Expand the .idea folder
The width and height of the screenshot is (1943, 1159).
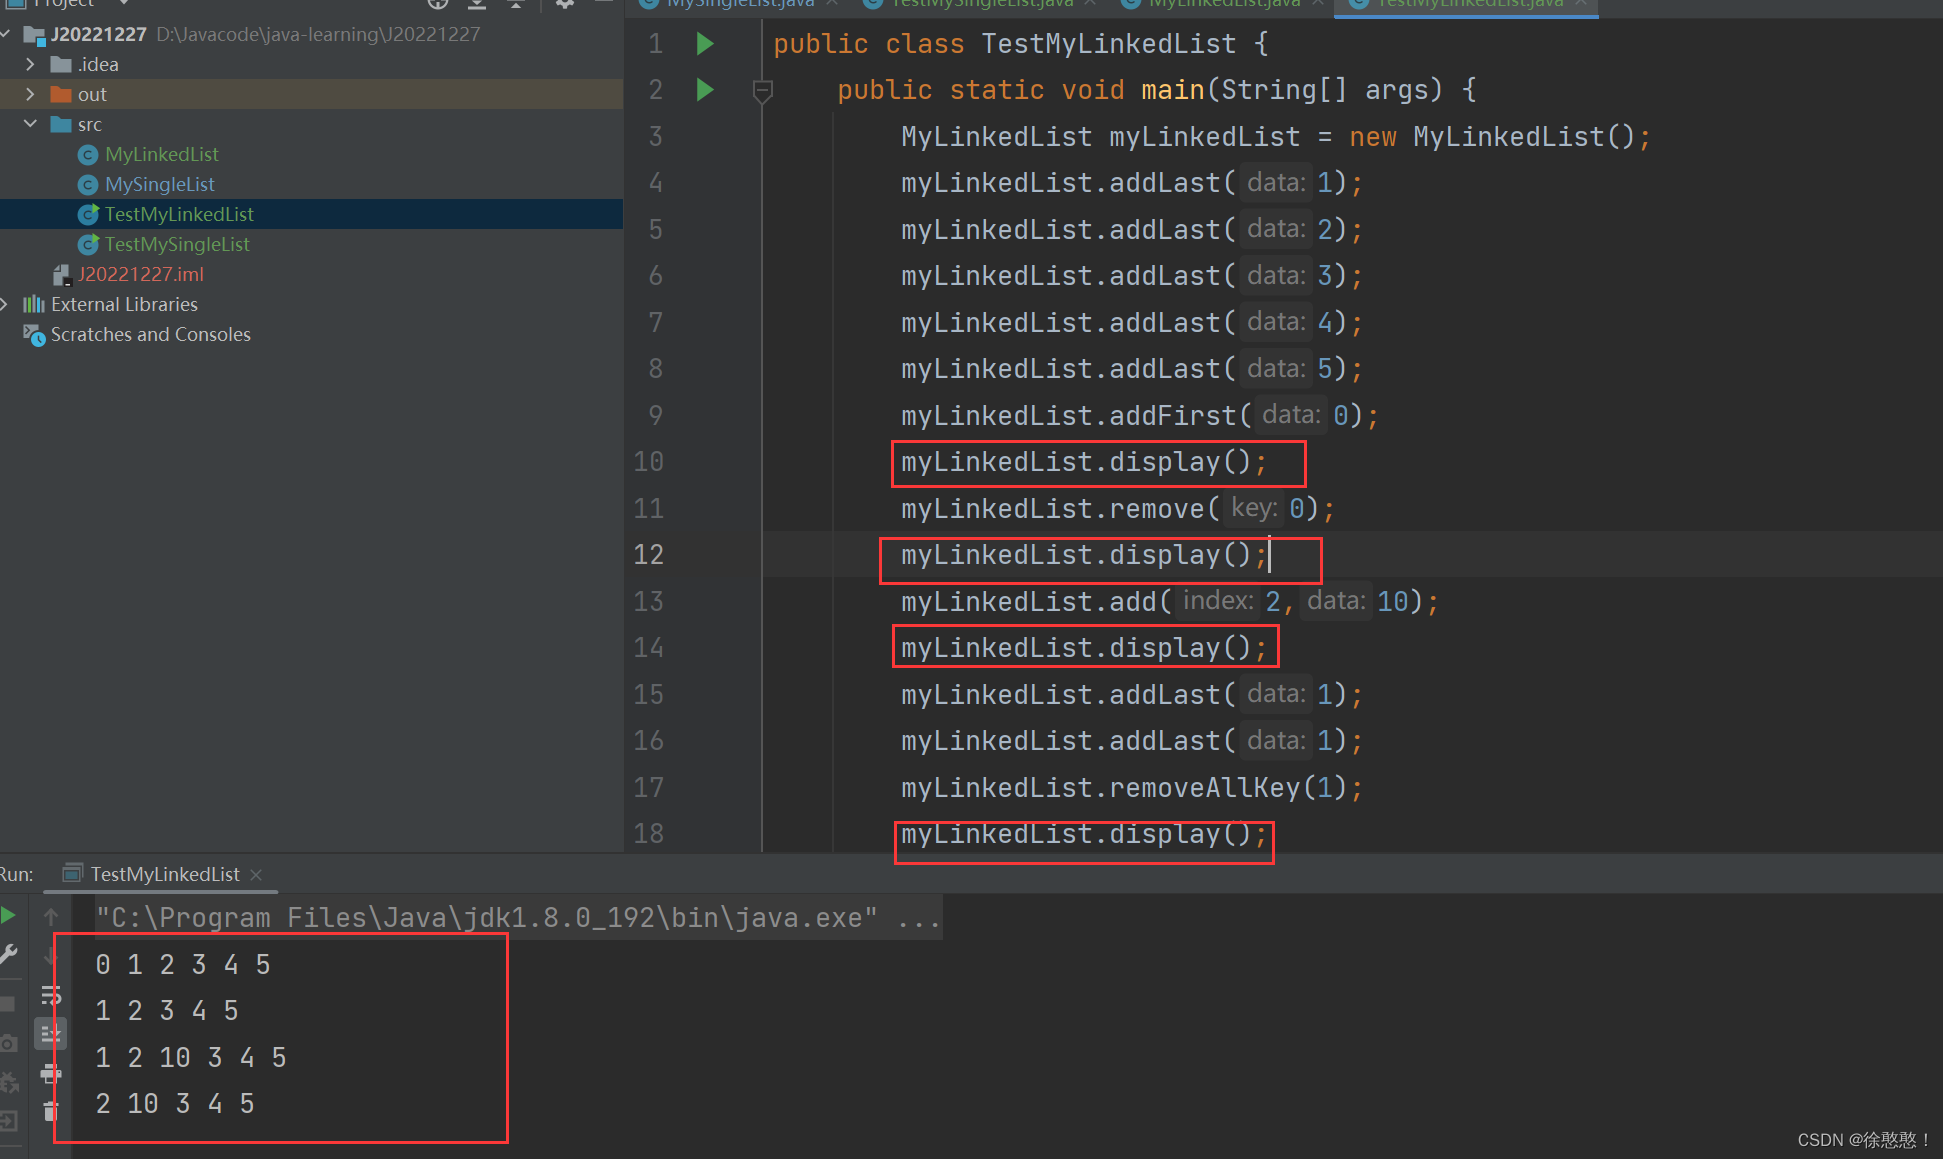tap(30, 64)
